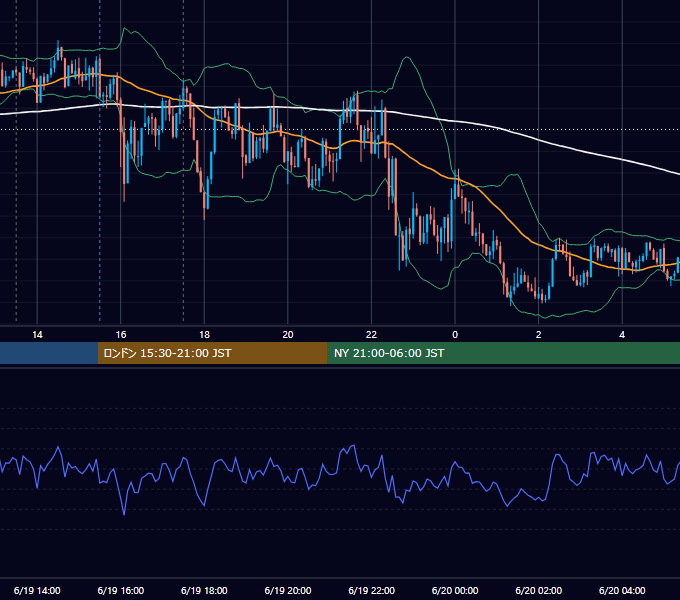Click the 6/19 14:00 date label

(37, 590)
